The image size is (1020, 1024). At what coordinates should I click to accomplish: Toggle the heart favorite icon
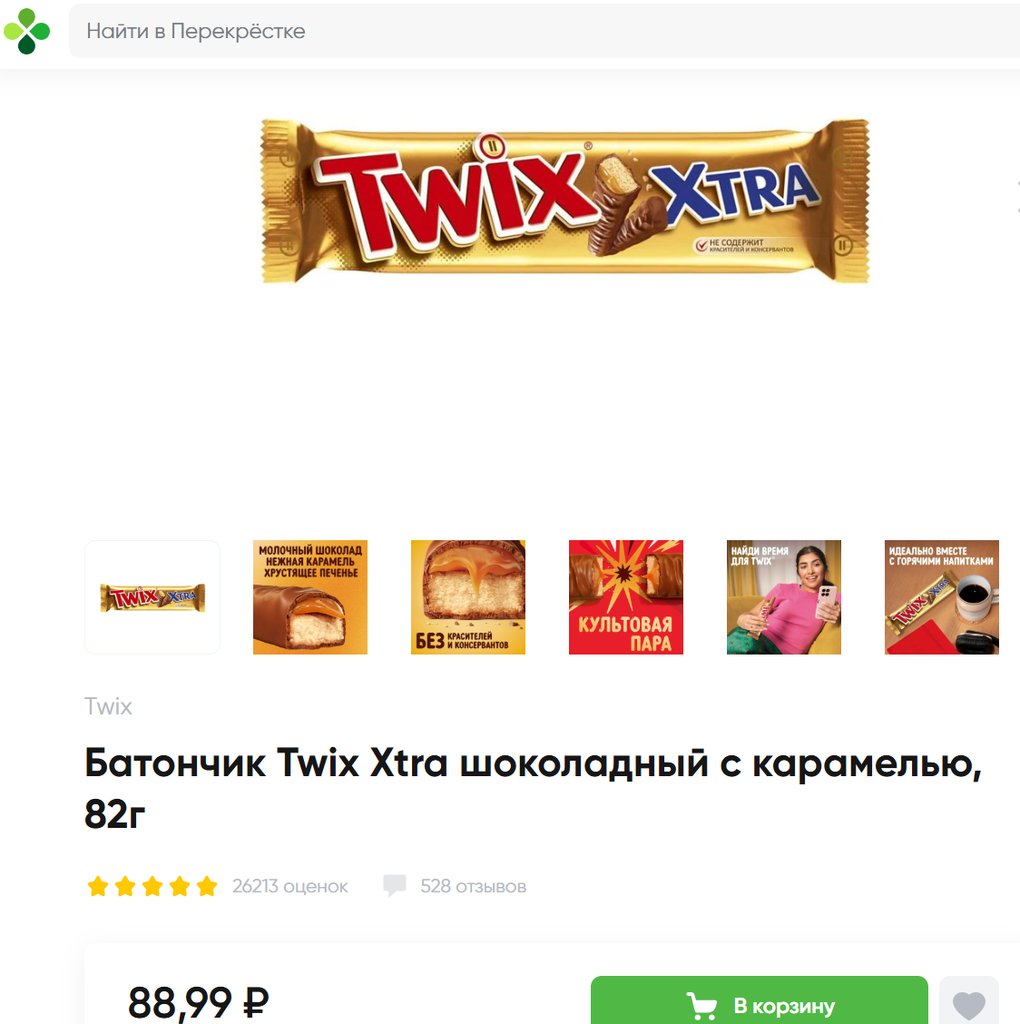(969, 1004)
